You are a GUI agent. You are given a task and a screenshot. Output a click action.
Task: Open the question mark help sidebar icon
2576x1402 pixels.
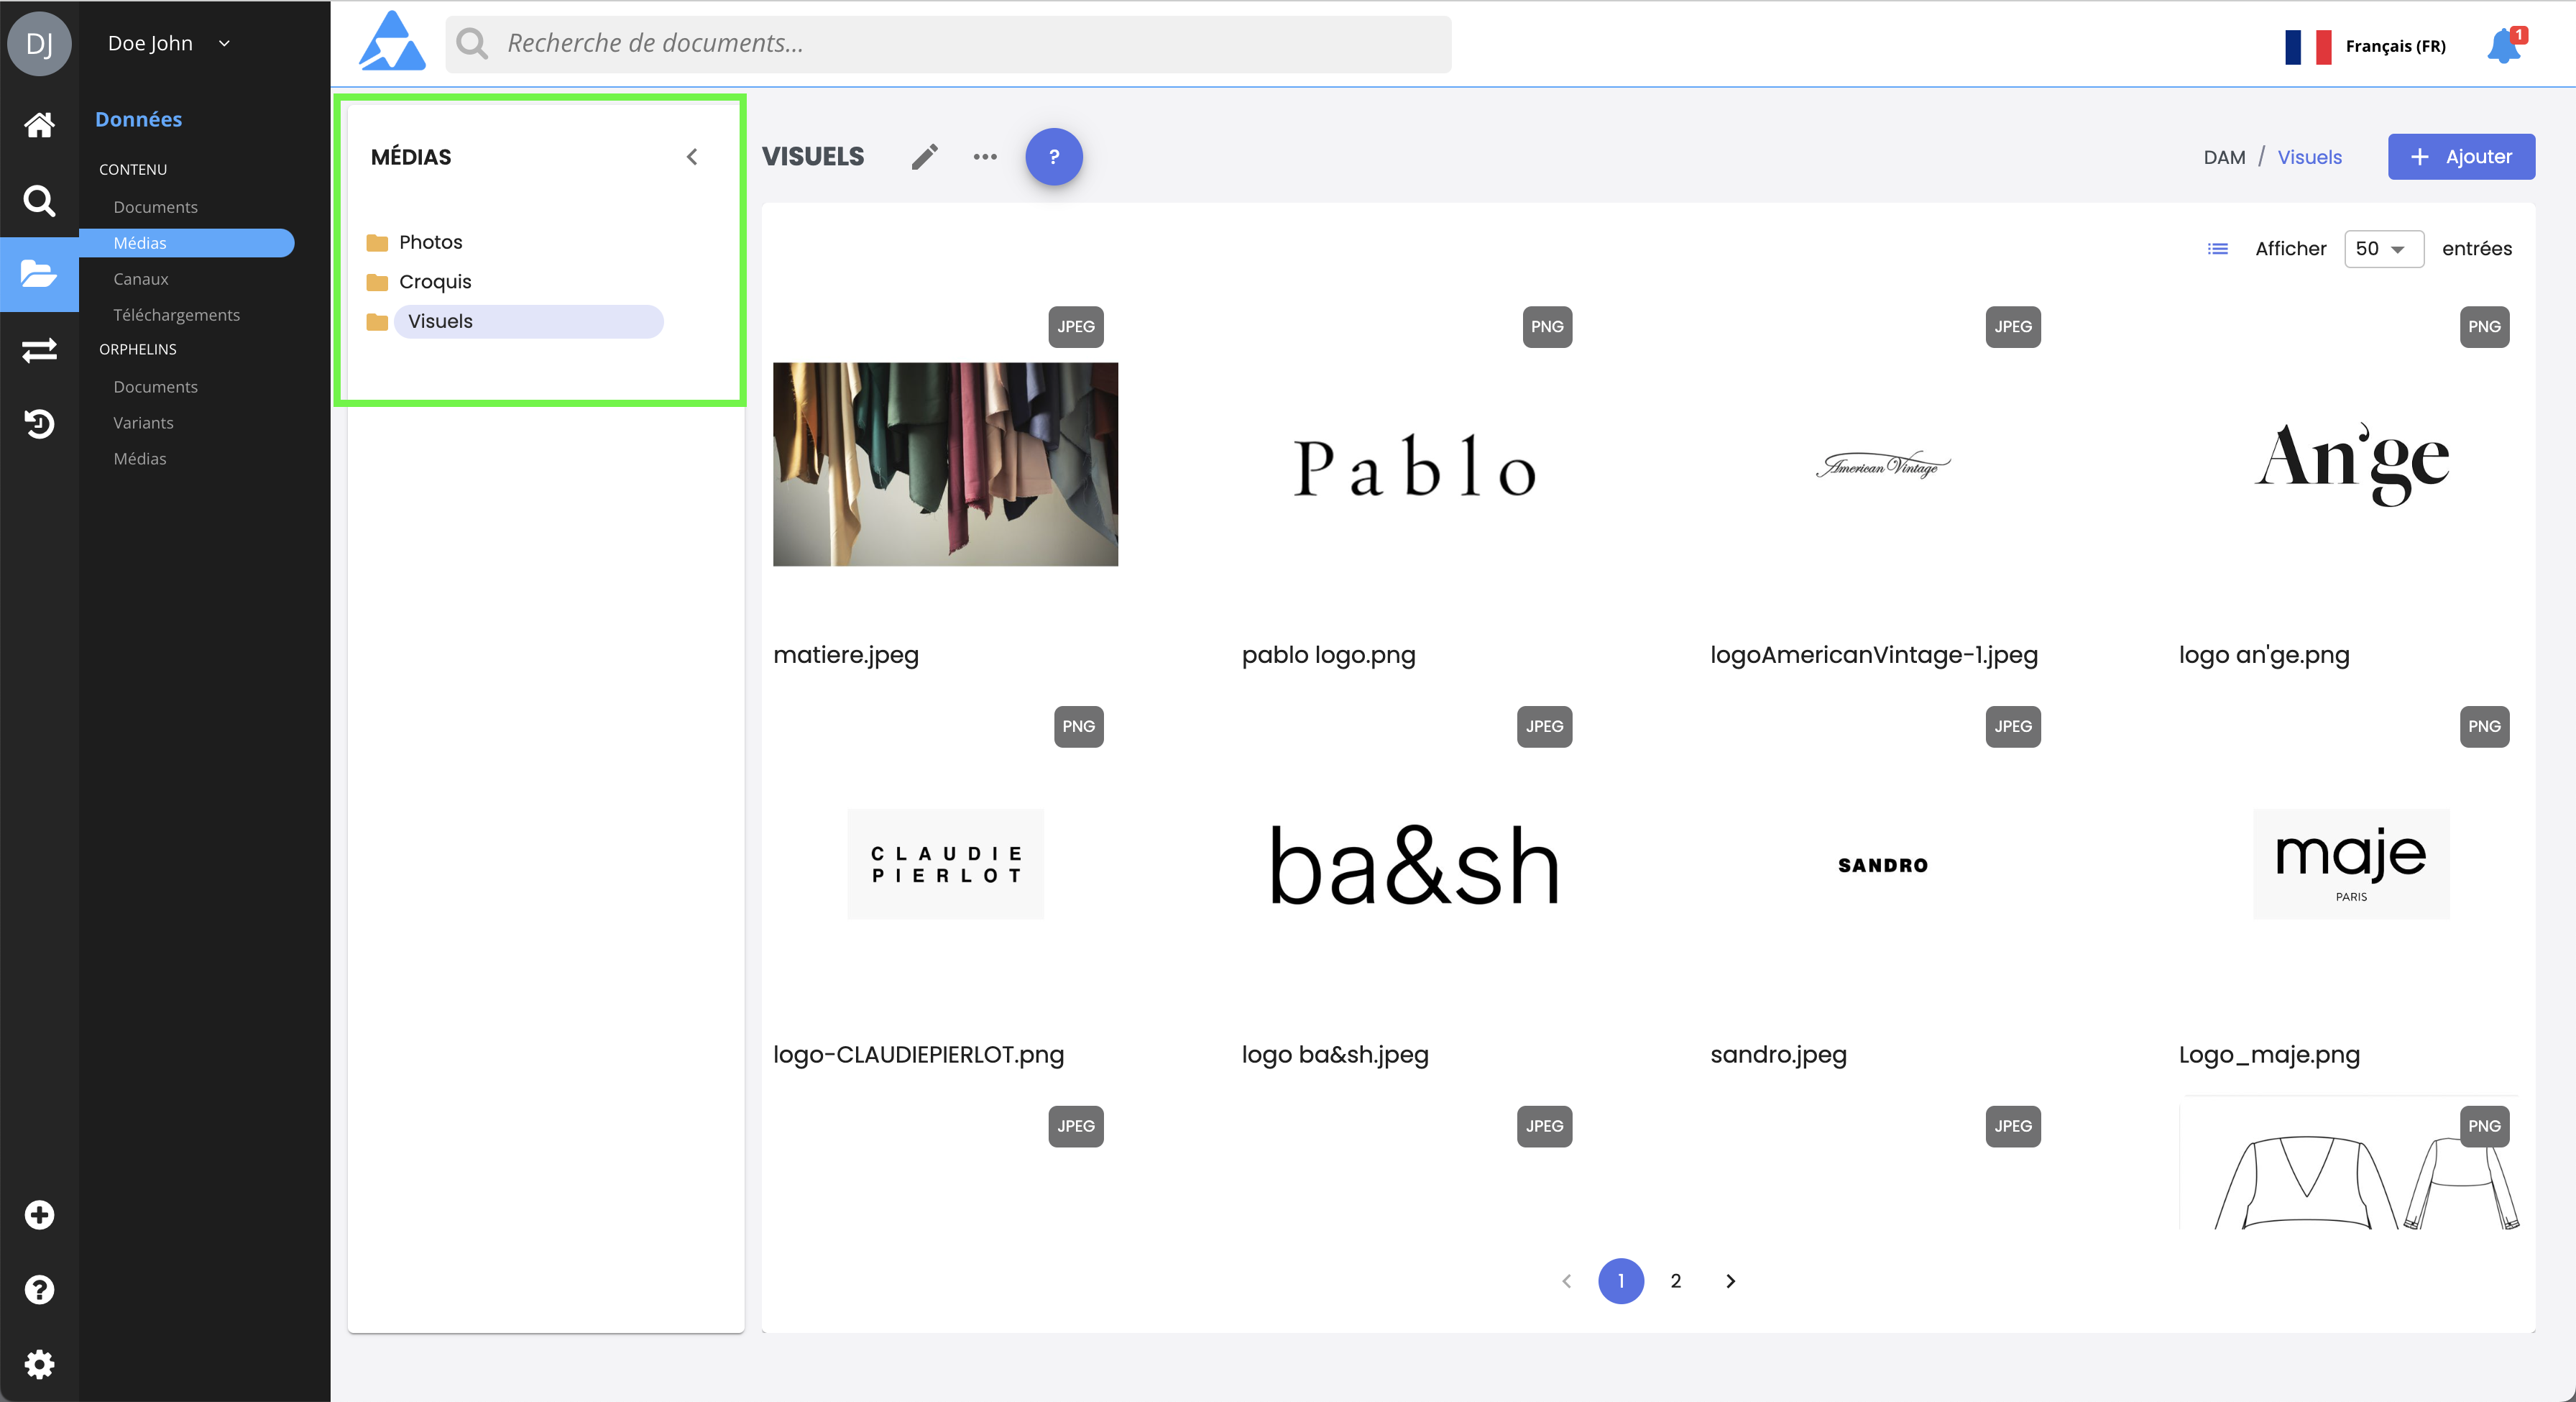click(39, 1290)
